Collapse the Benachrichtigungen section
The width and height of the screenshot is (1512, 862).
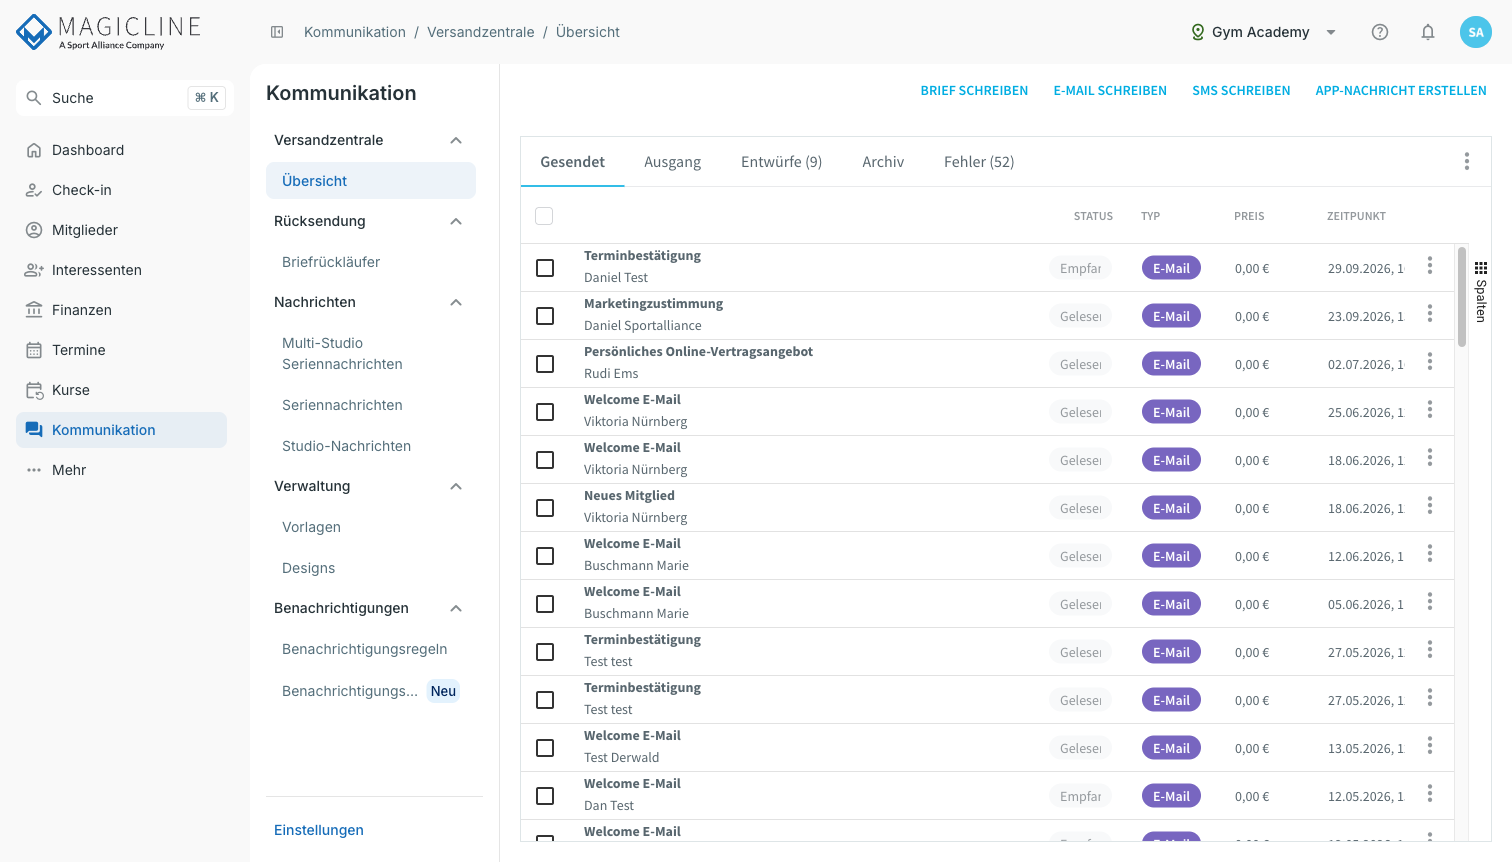pos(456,608)
